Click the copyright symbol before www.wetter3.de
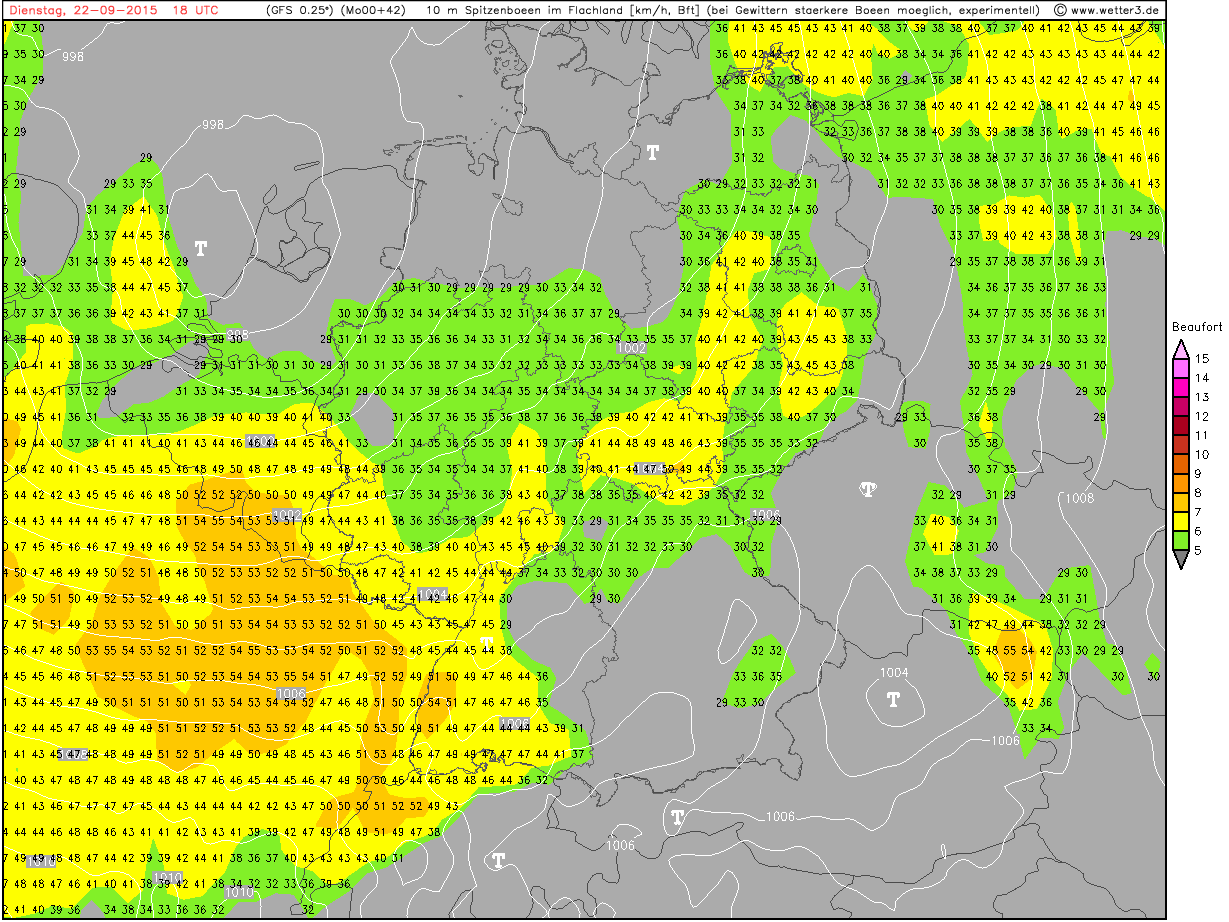Viewport: 1229px width, 922px height. [1059, 10]
